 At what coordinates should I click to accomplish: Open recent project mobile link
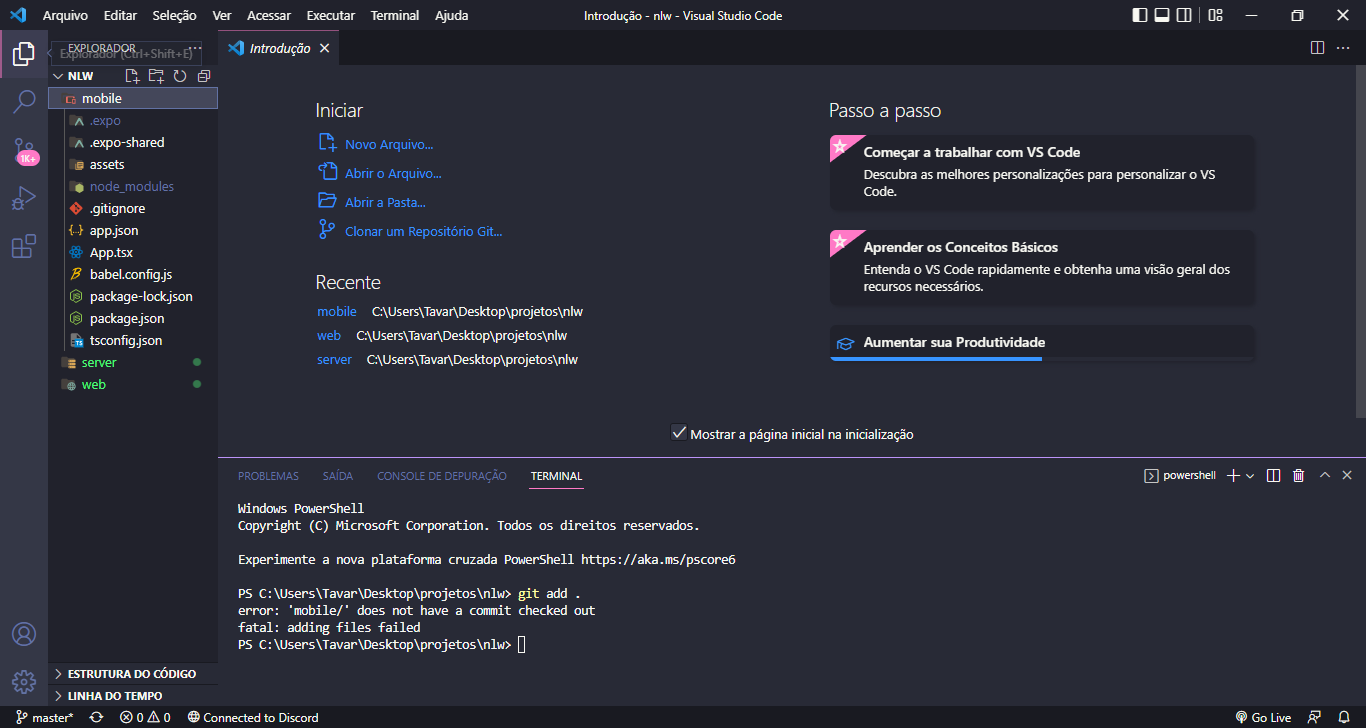pyautogui.click(x=337, y=312)
